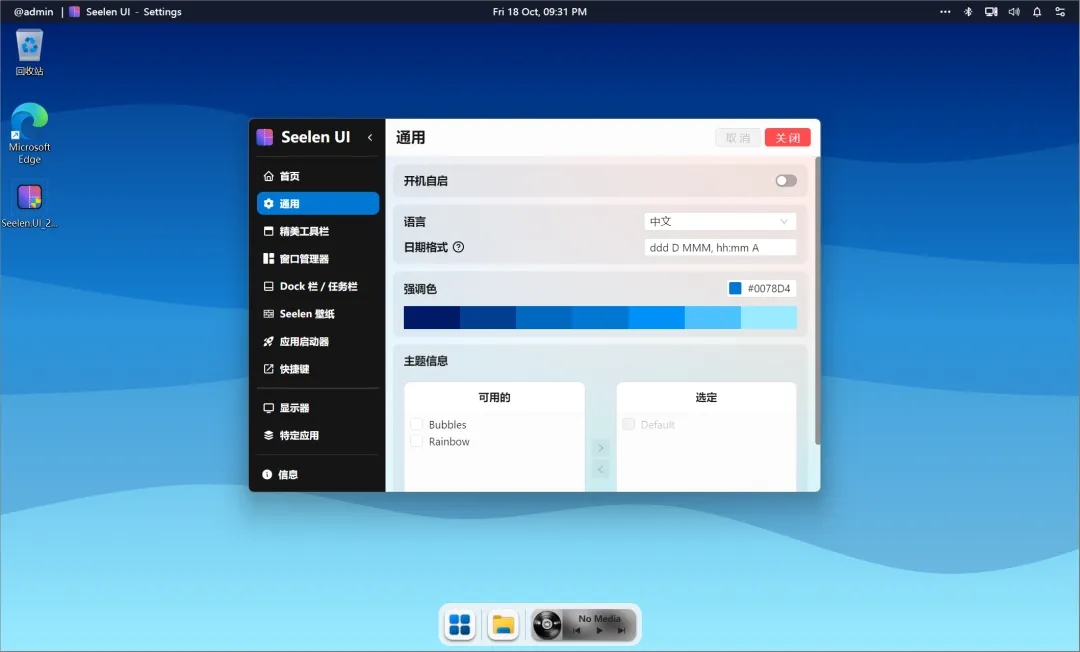Collapse the Seelen UI sidebar with the chevron
Image resolution: width=1080 pixels, height=652 pixels.
370,138
